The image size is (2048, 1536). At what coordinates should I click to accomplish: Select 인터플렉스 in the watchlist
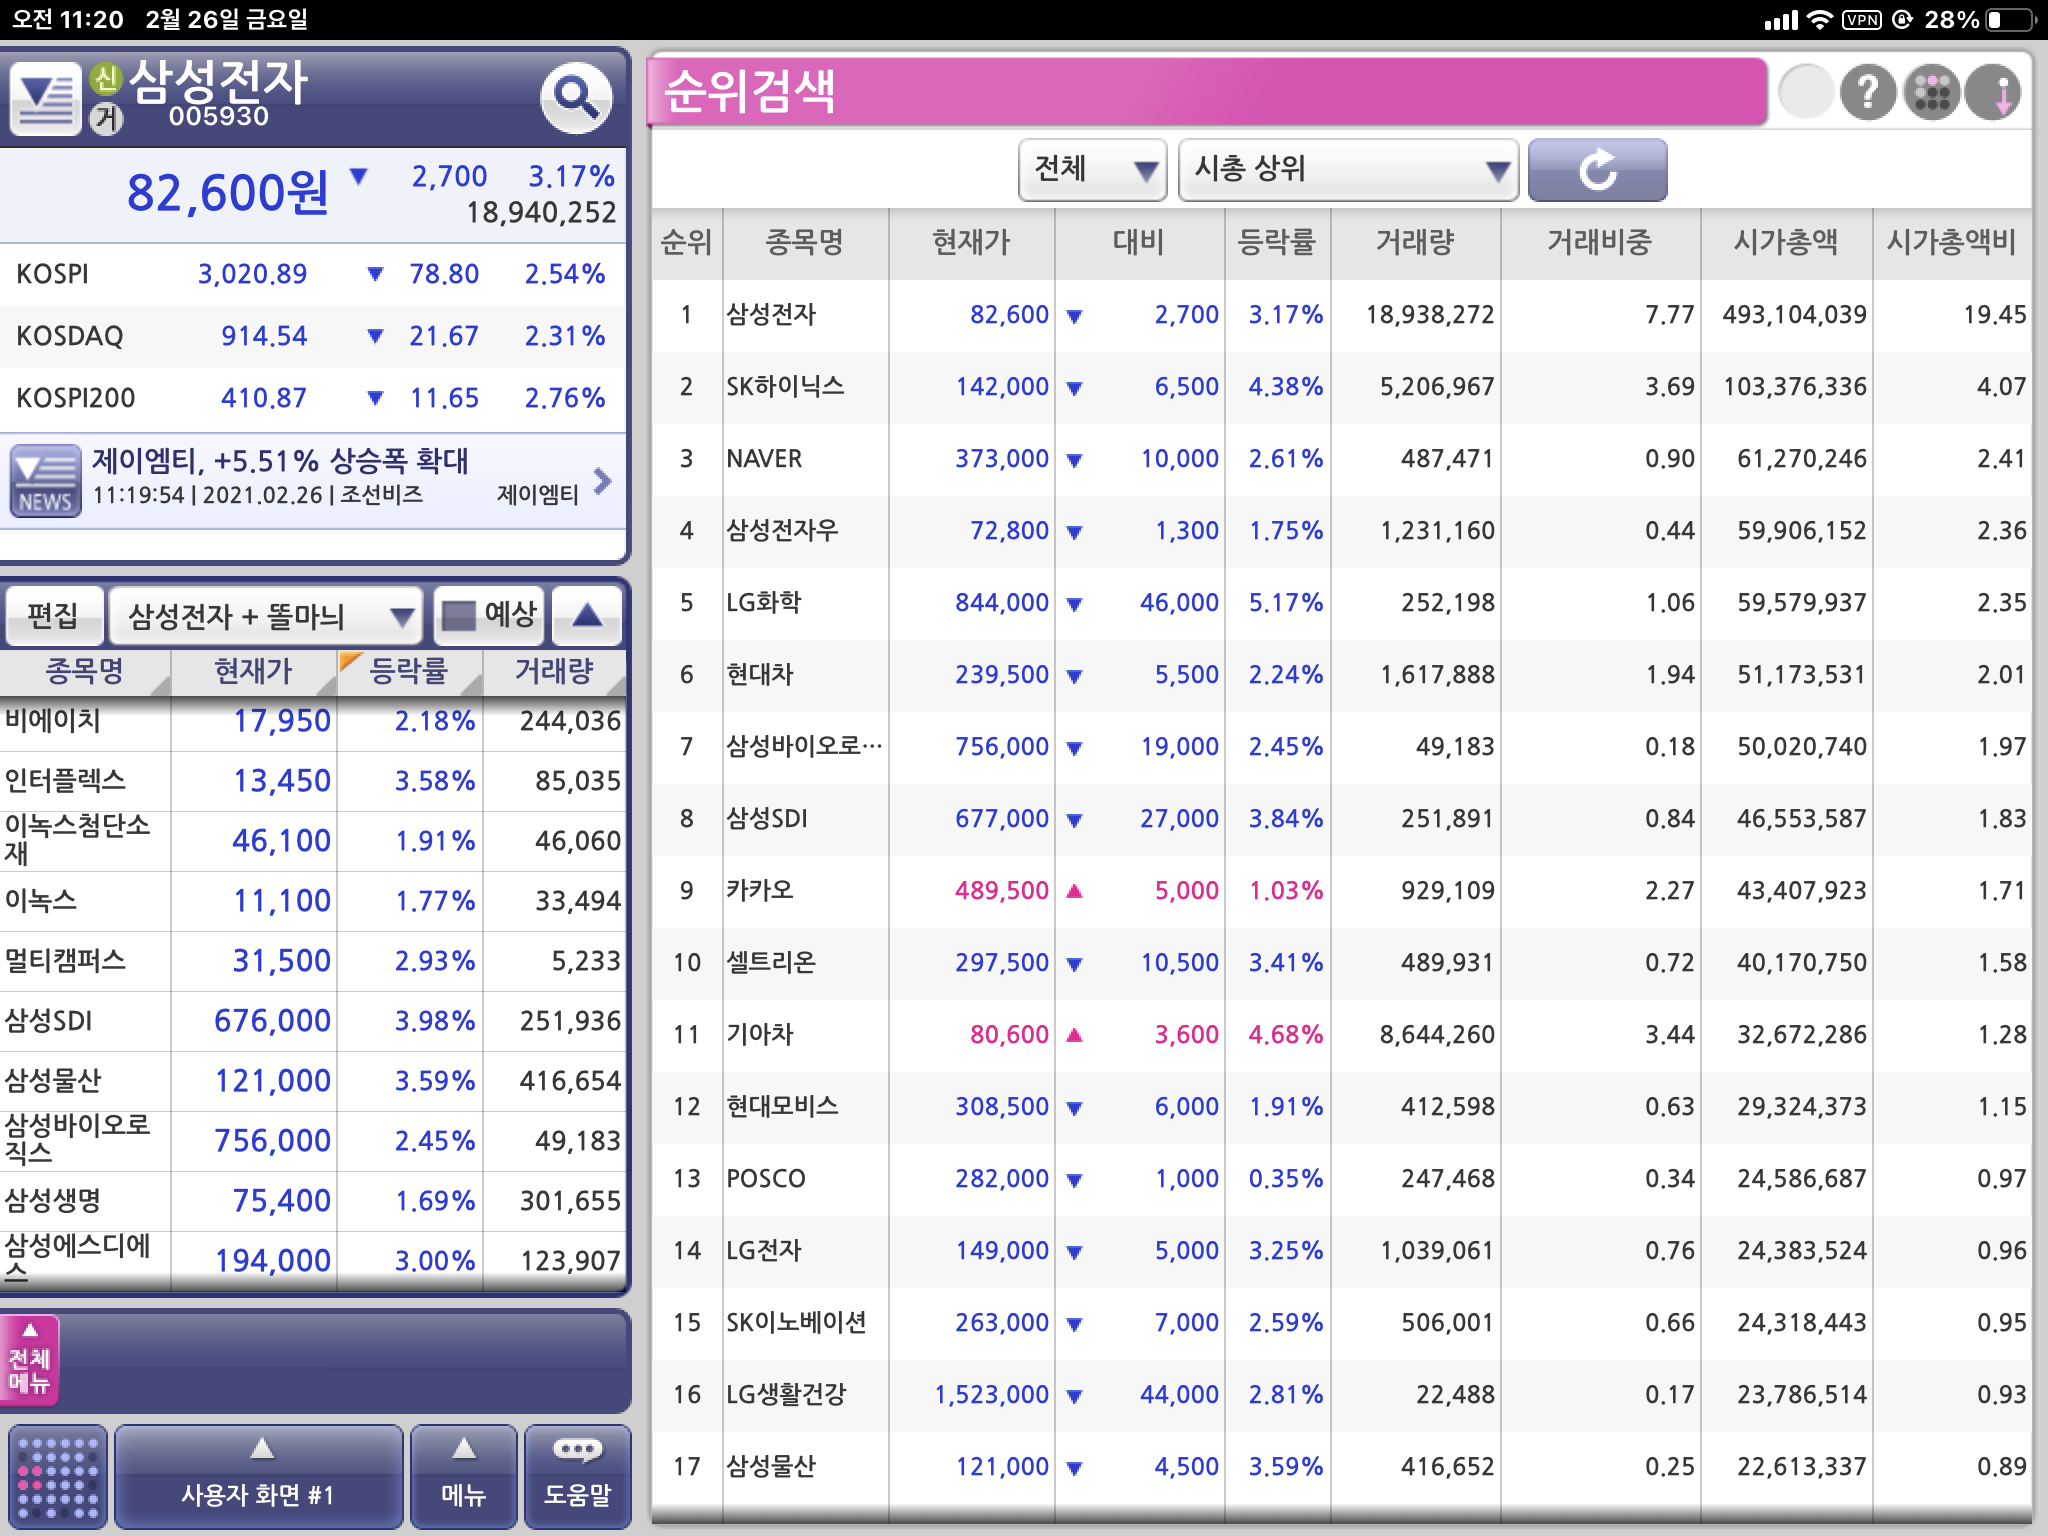click(312, 781)
